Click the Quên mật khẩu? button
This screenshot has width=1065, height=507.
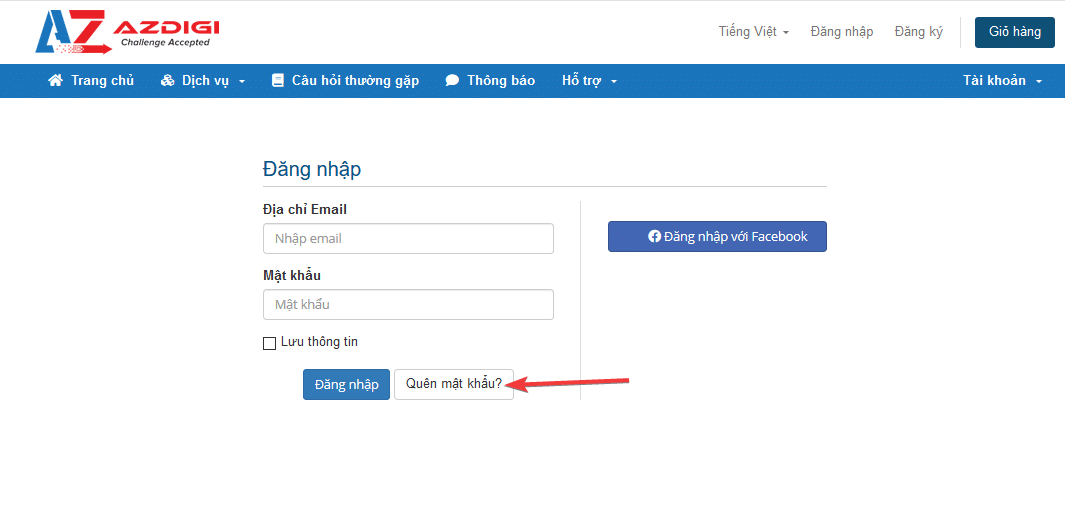[454, 384]
